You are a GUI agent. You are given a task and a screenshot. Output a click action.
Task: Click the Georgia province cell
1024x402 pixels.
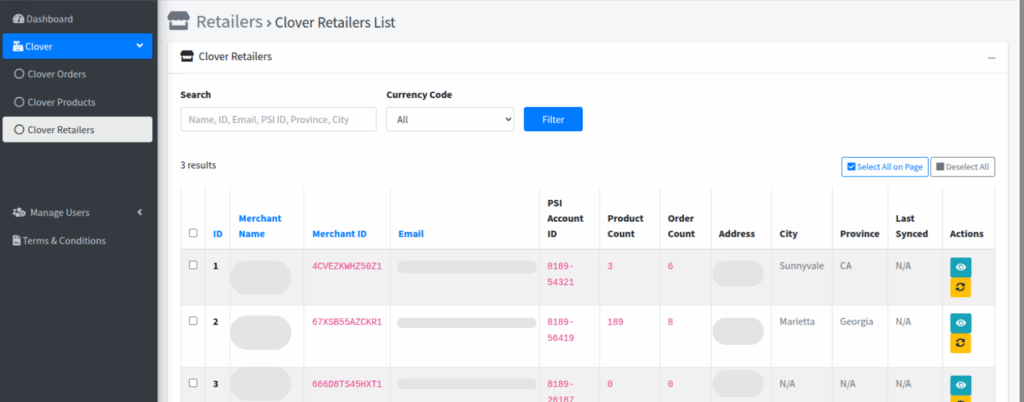[857, 322]
